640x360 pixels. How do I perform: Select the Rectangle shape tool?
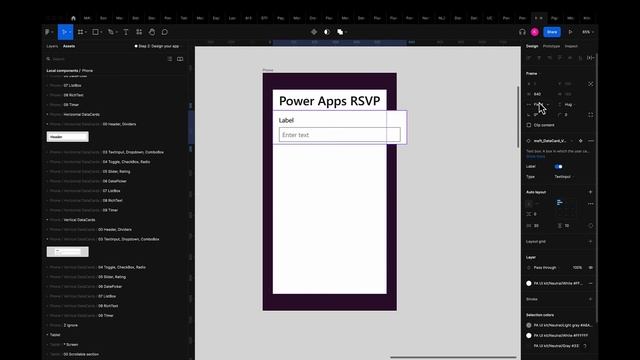[x=96, y=32]
